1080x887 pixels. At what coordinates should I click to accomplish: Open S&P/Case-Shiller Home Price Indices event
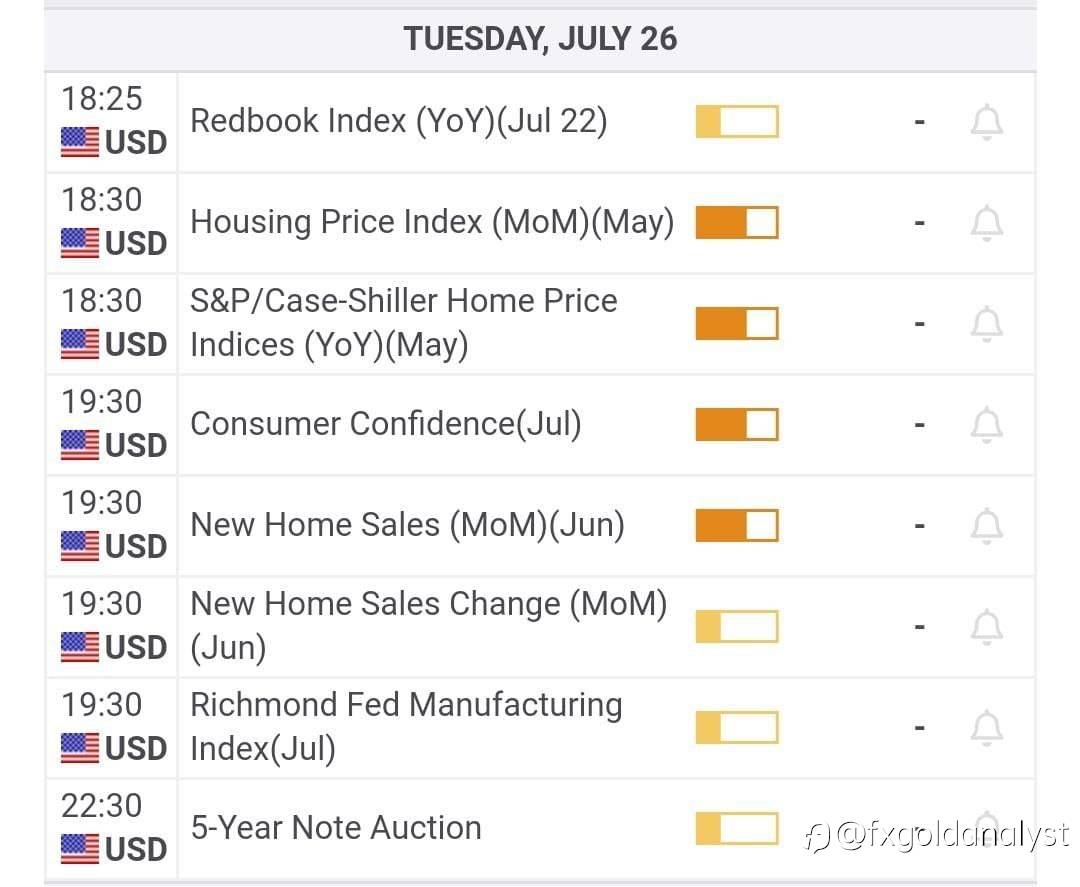tap(403, 323)
